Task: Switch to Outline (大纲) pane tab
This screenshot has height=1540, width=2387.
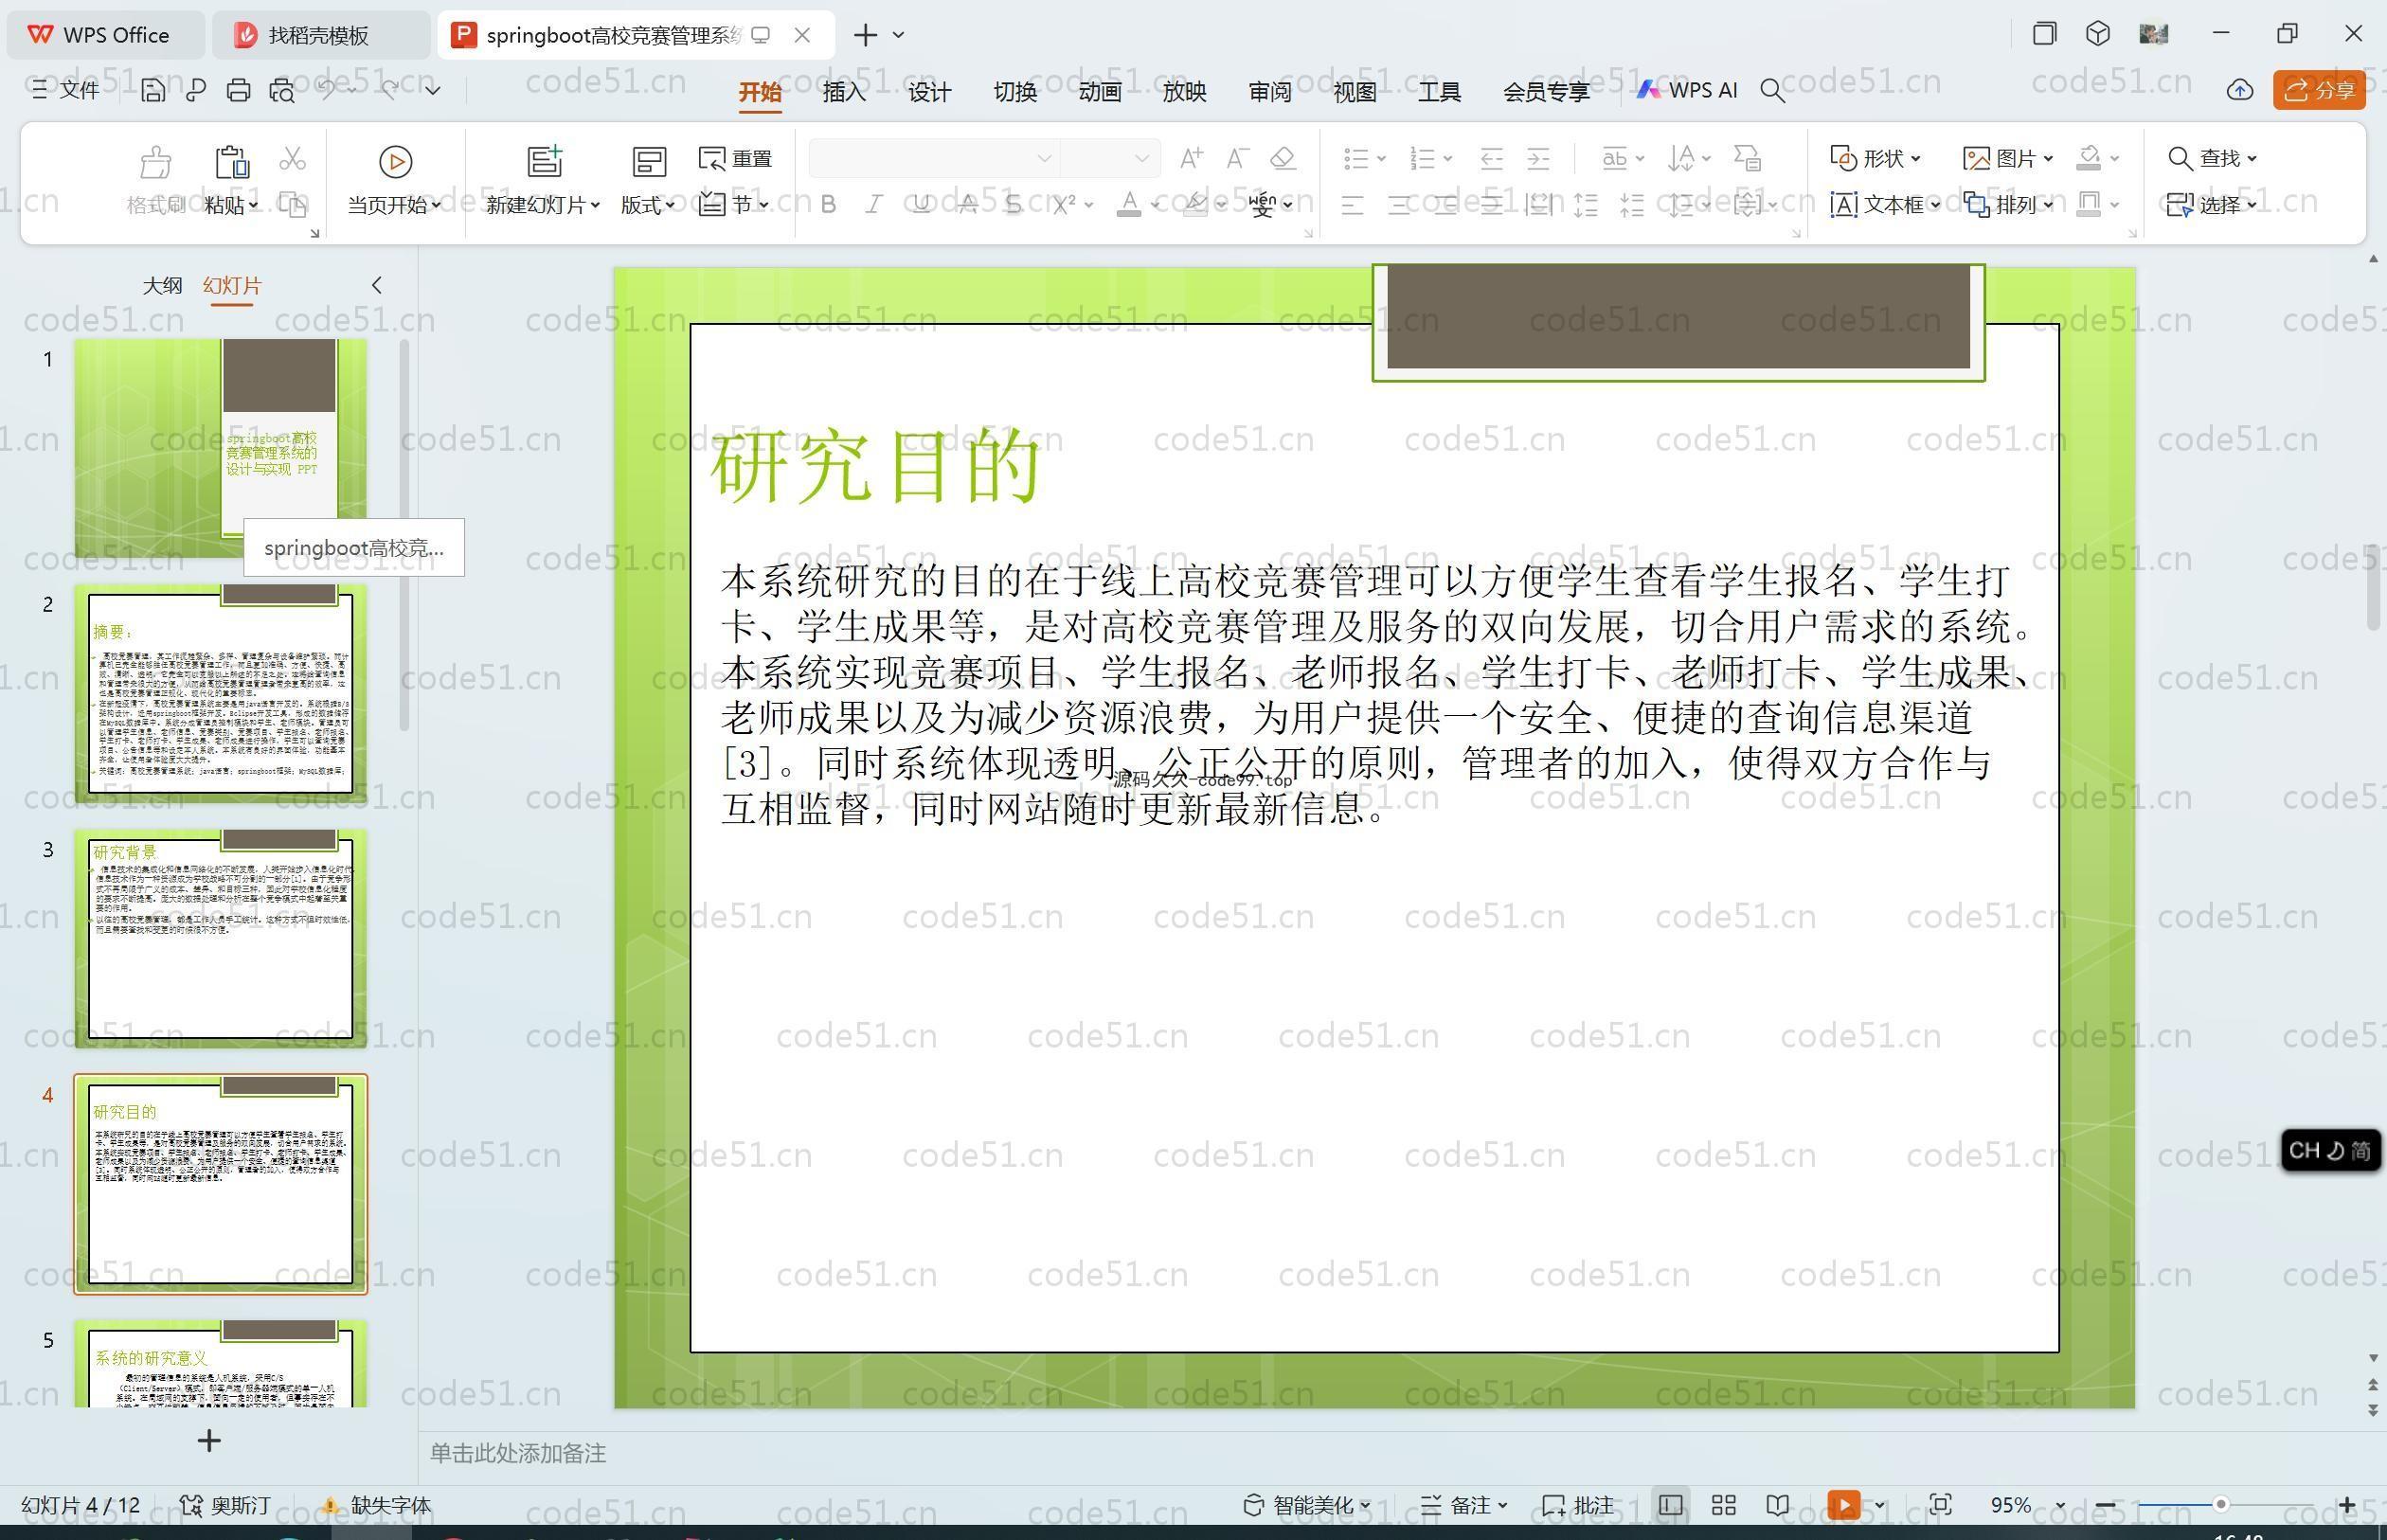Action: coord(162,285)
